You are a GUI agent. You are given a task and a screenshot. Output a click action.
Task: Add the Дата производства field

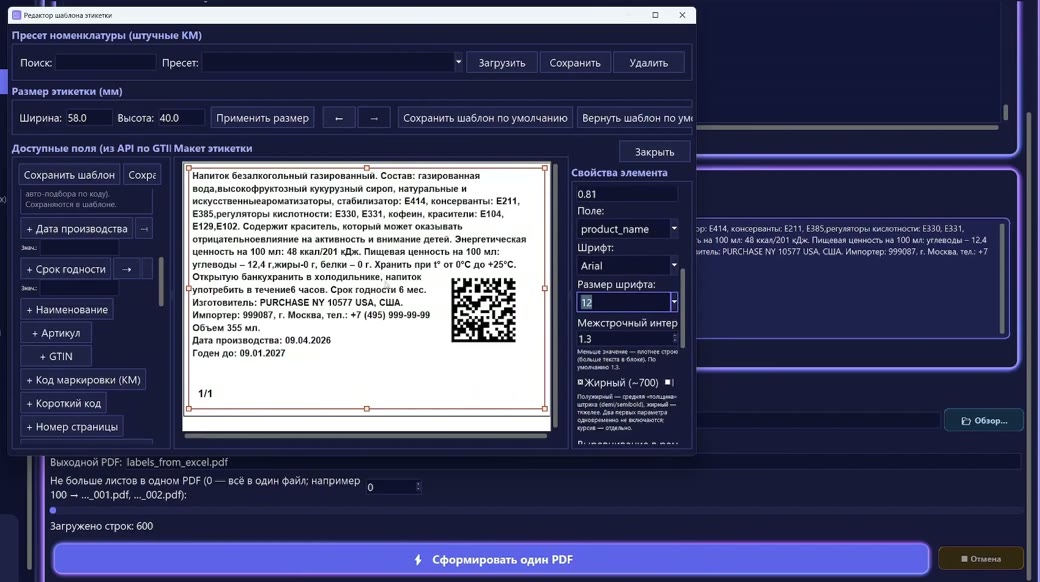(x=76, y=228)
